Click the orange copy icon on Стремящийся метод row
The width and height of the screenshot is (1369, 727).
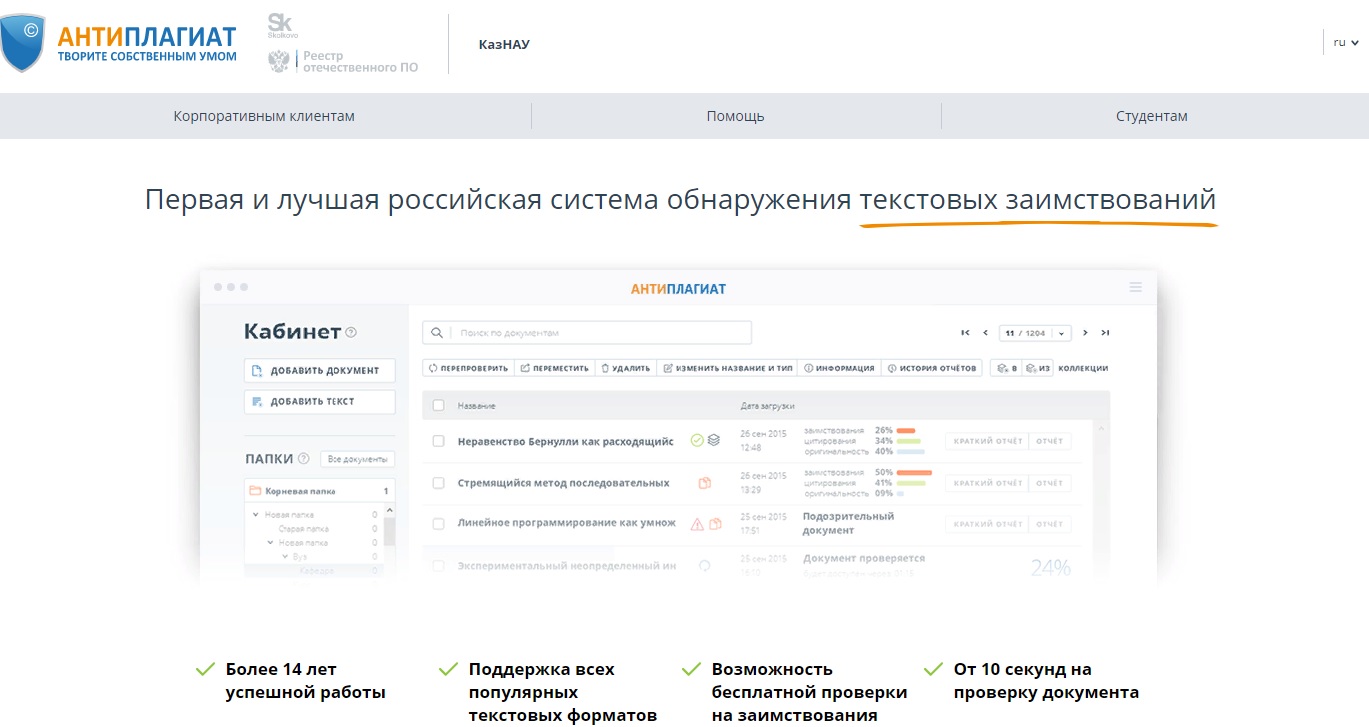tap(705, 483)
